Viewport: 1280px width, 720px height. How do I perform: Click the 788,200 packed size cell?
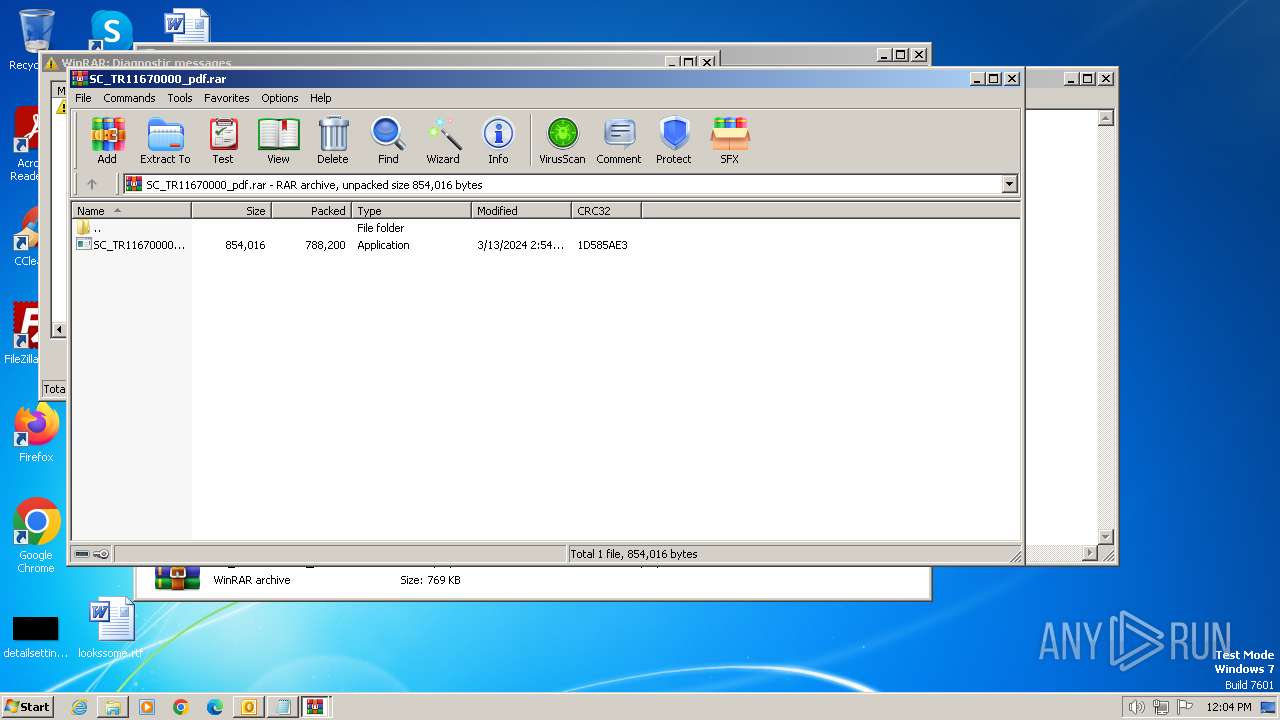pos(325,245)
